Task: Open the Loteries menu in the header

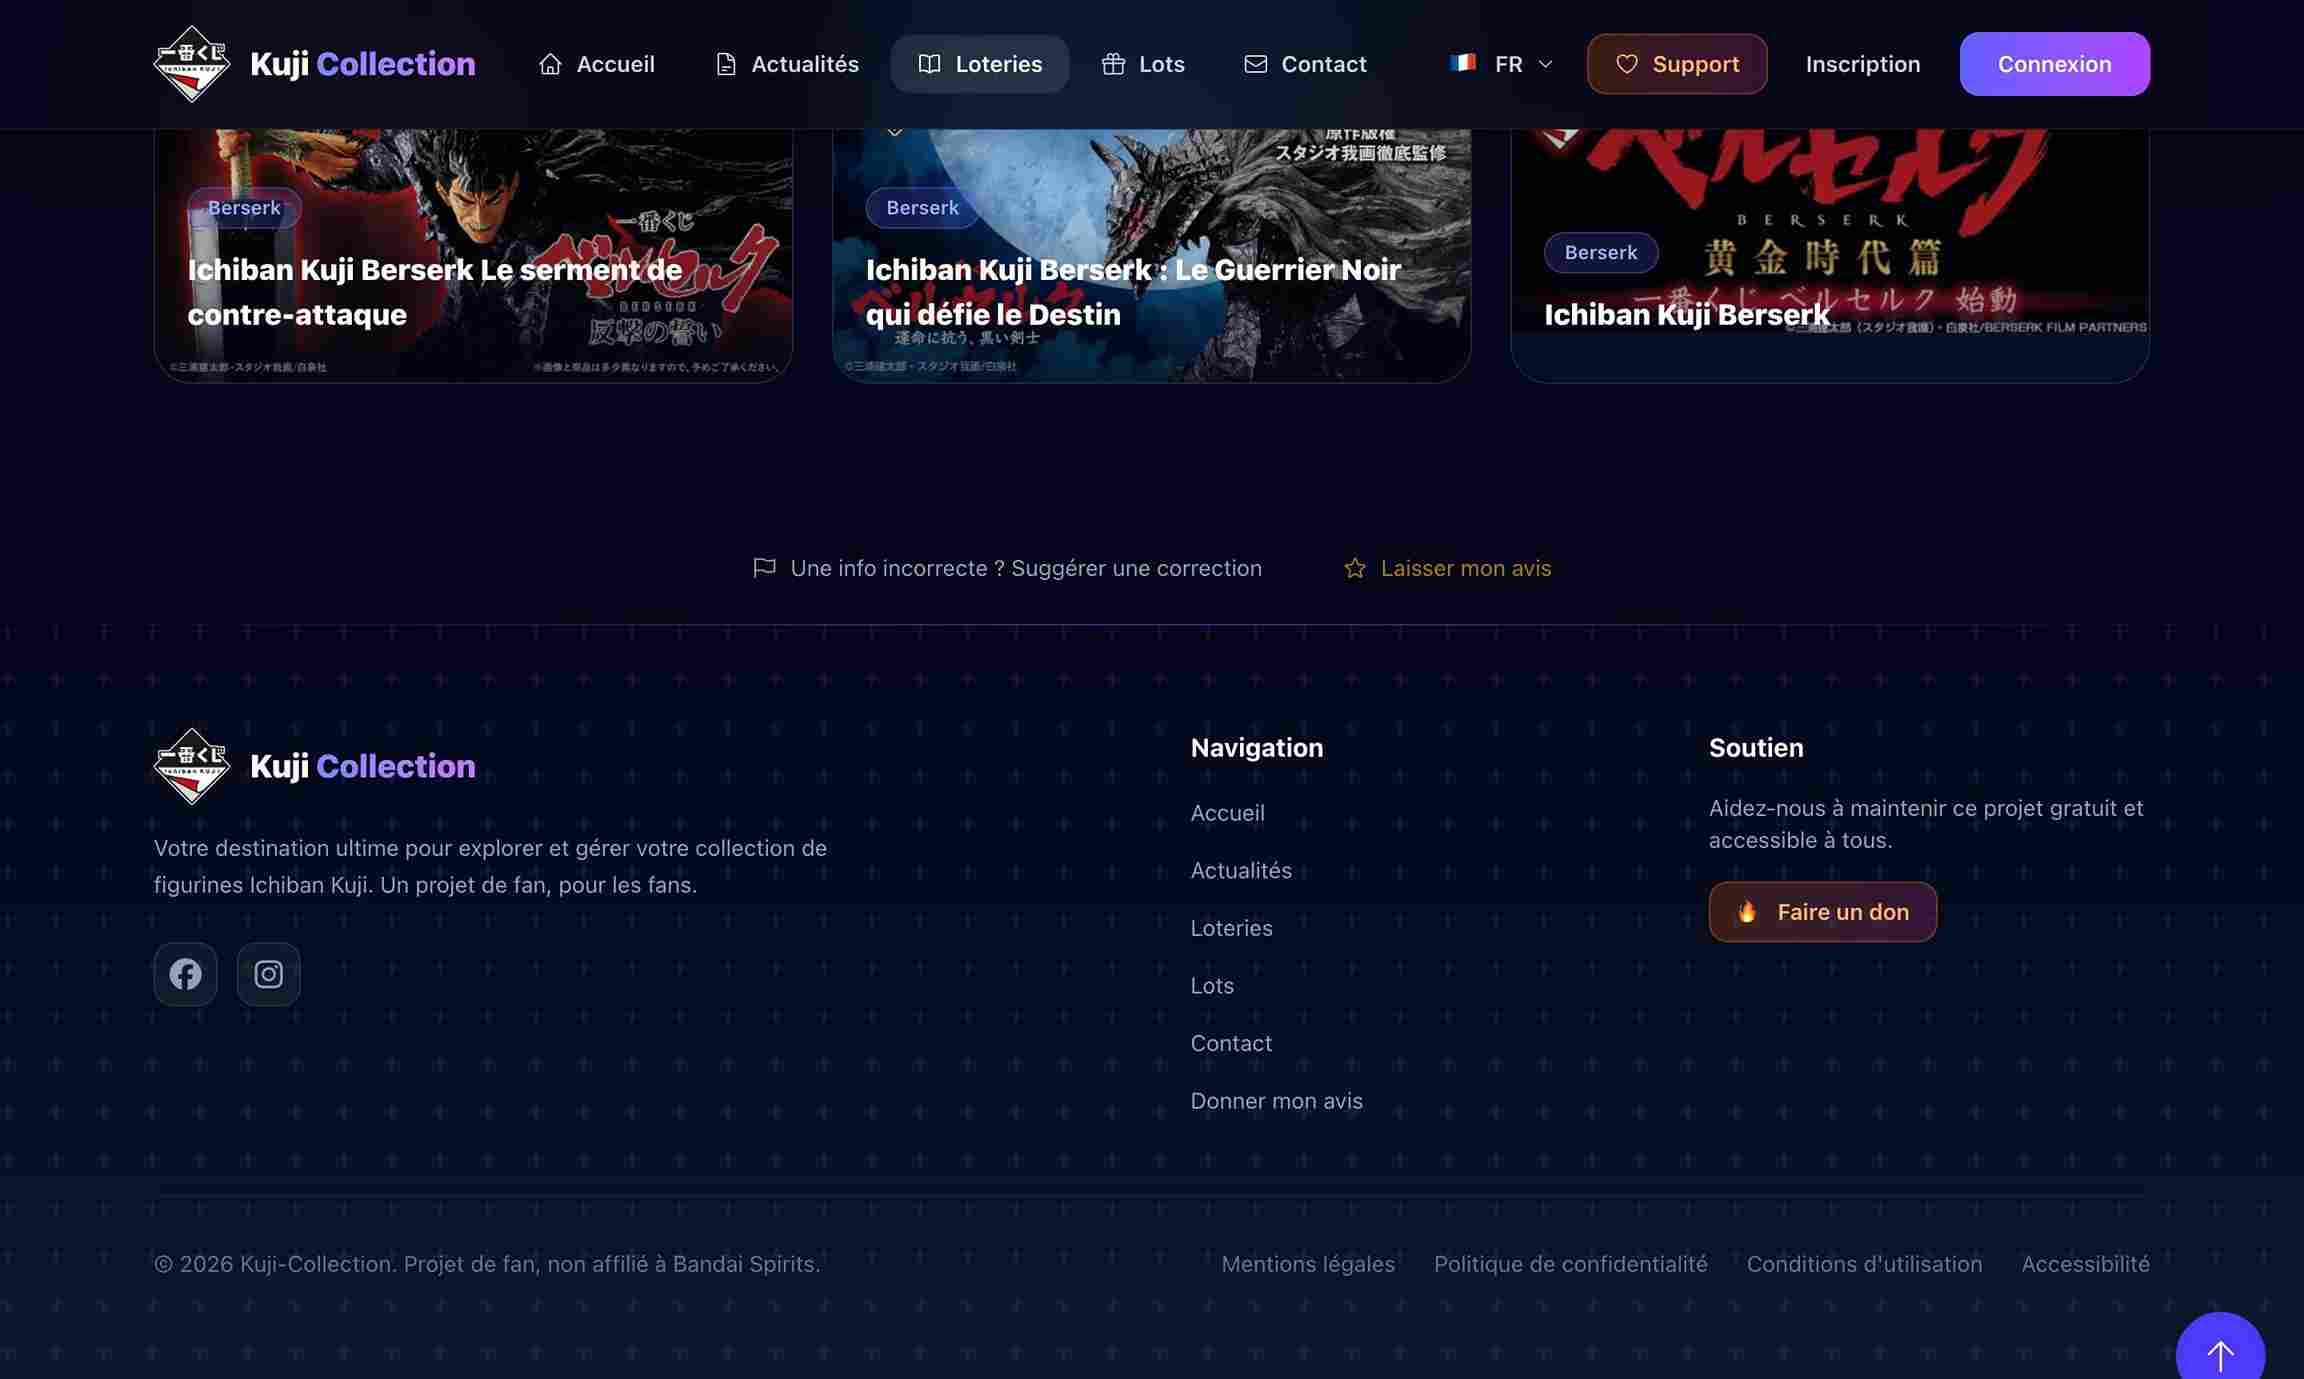Action: click(979, 64)
